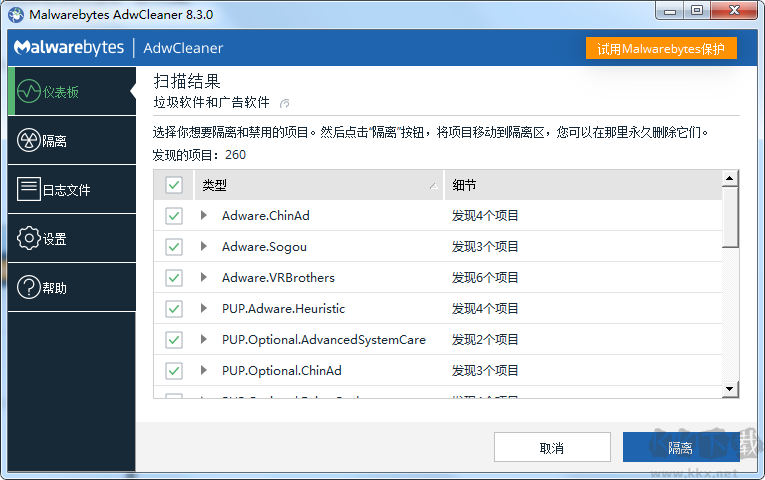Click the scrollbar up arrow

pos(730,178)
